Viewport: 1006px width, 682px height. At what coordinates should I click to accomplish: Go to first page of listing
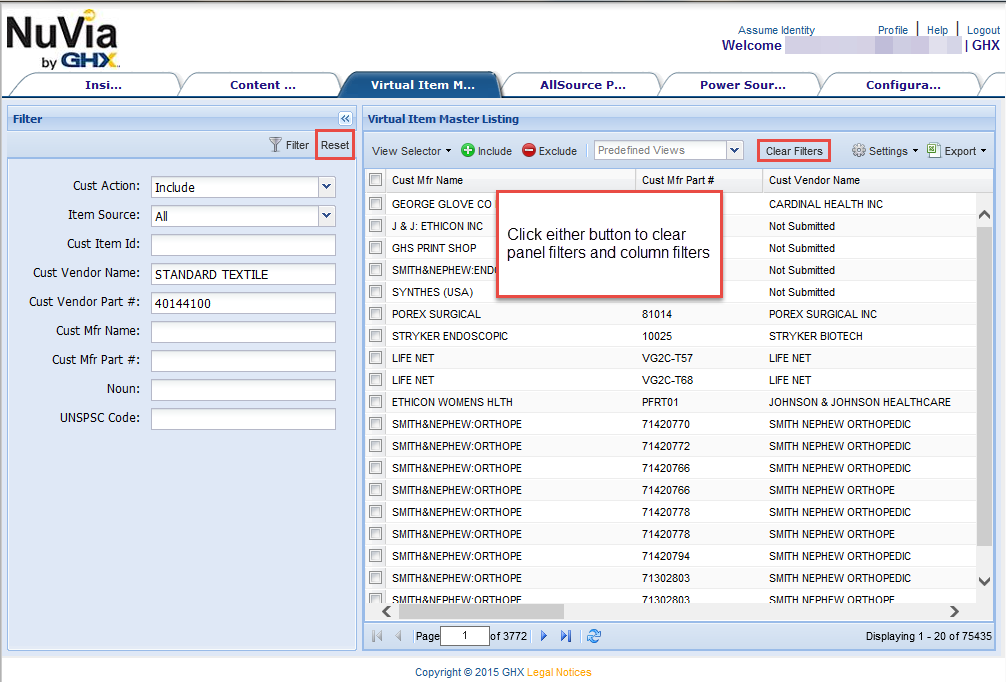[377, 636]
